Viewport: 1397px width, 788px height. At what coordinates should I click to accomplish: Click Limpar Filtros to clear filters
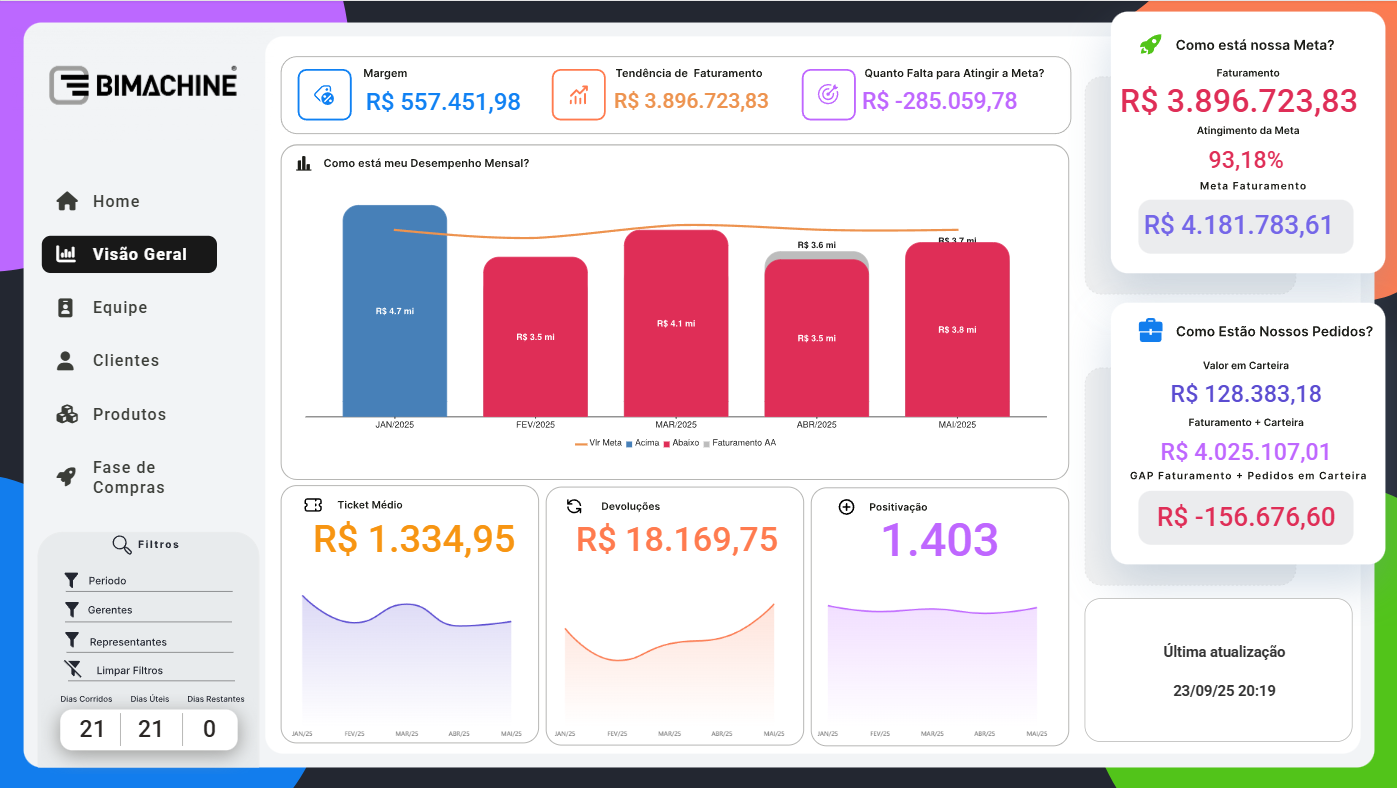tap(129, 670)
